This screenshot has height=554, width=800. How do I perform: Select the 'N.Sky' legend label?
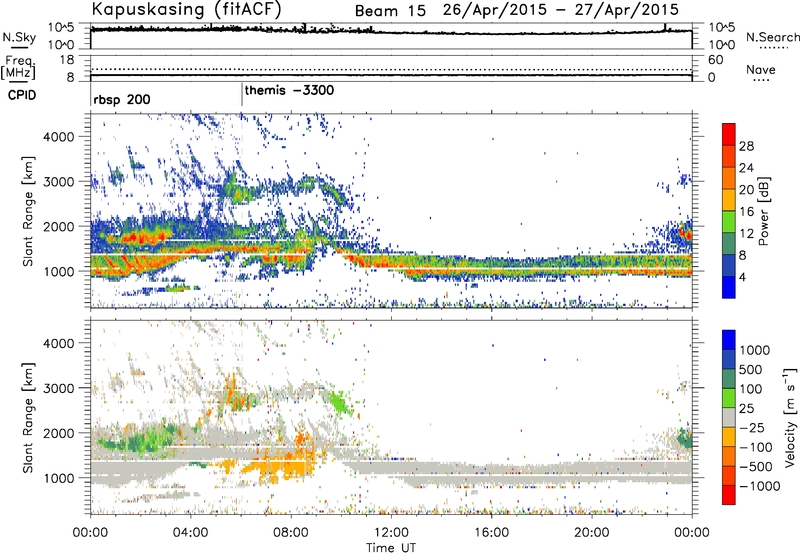coord(19,37)
